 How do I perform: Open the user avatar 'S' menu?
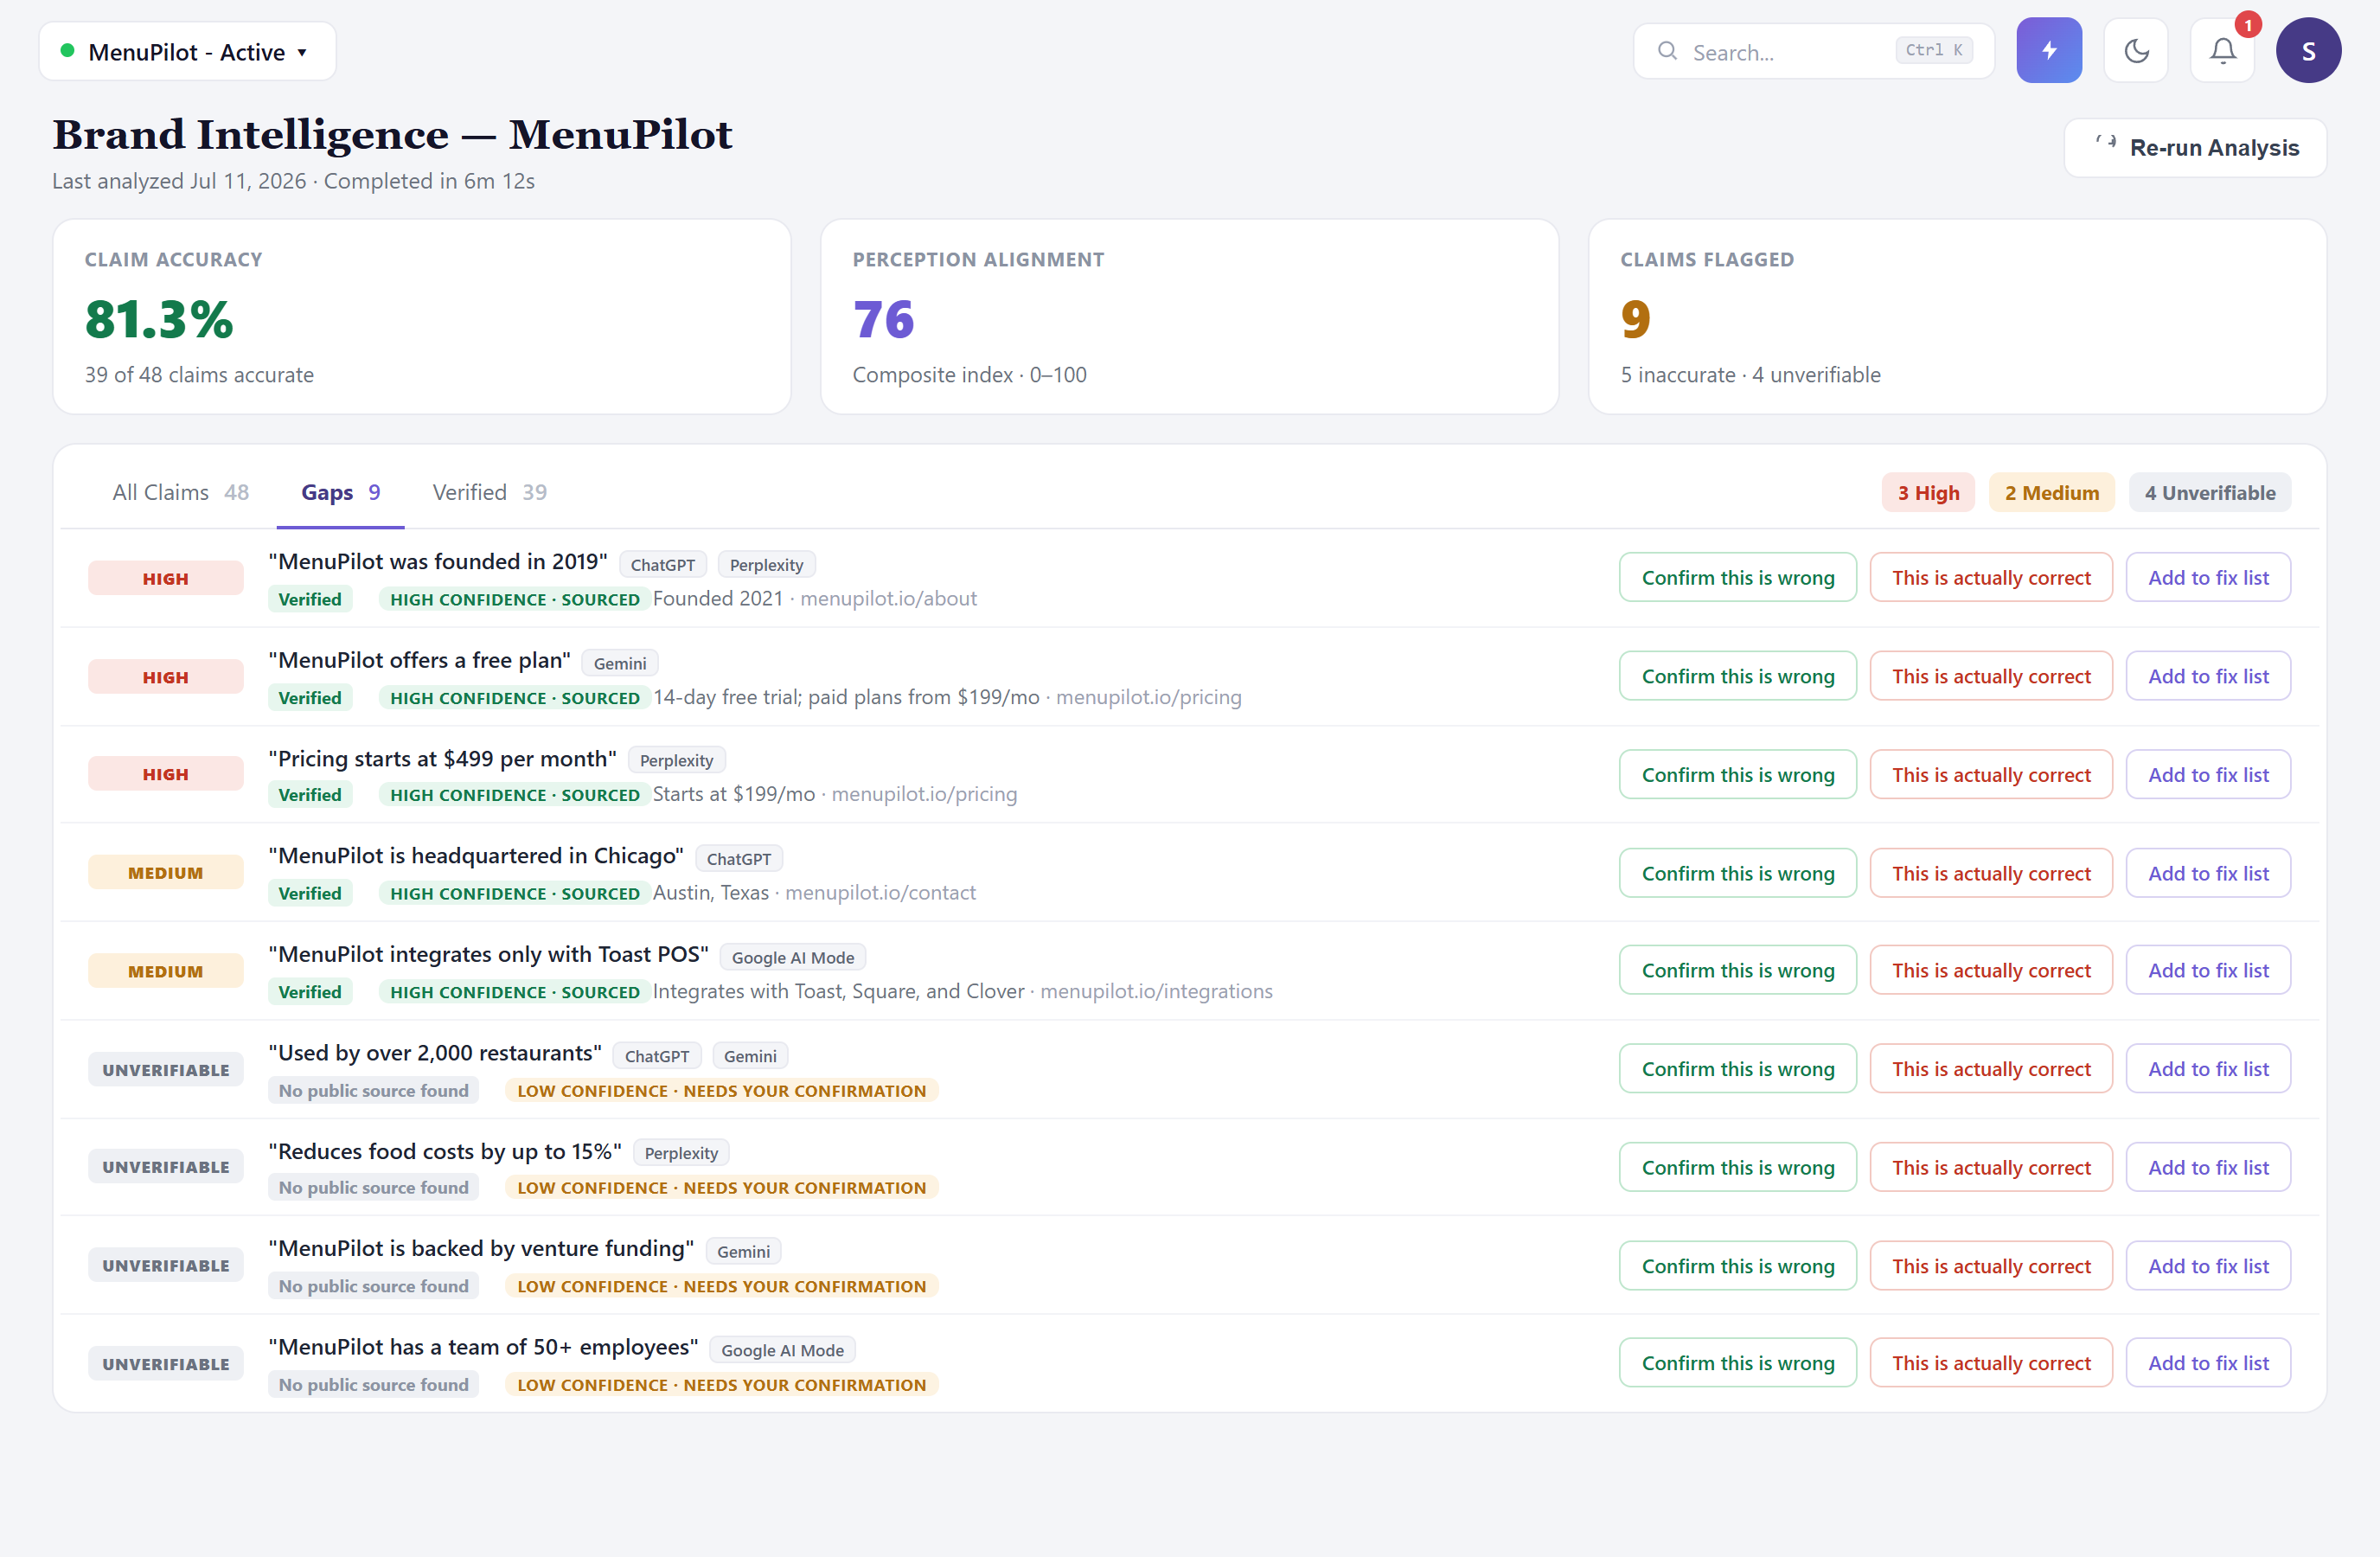tap(2308, 50)
